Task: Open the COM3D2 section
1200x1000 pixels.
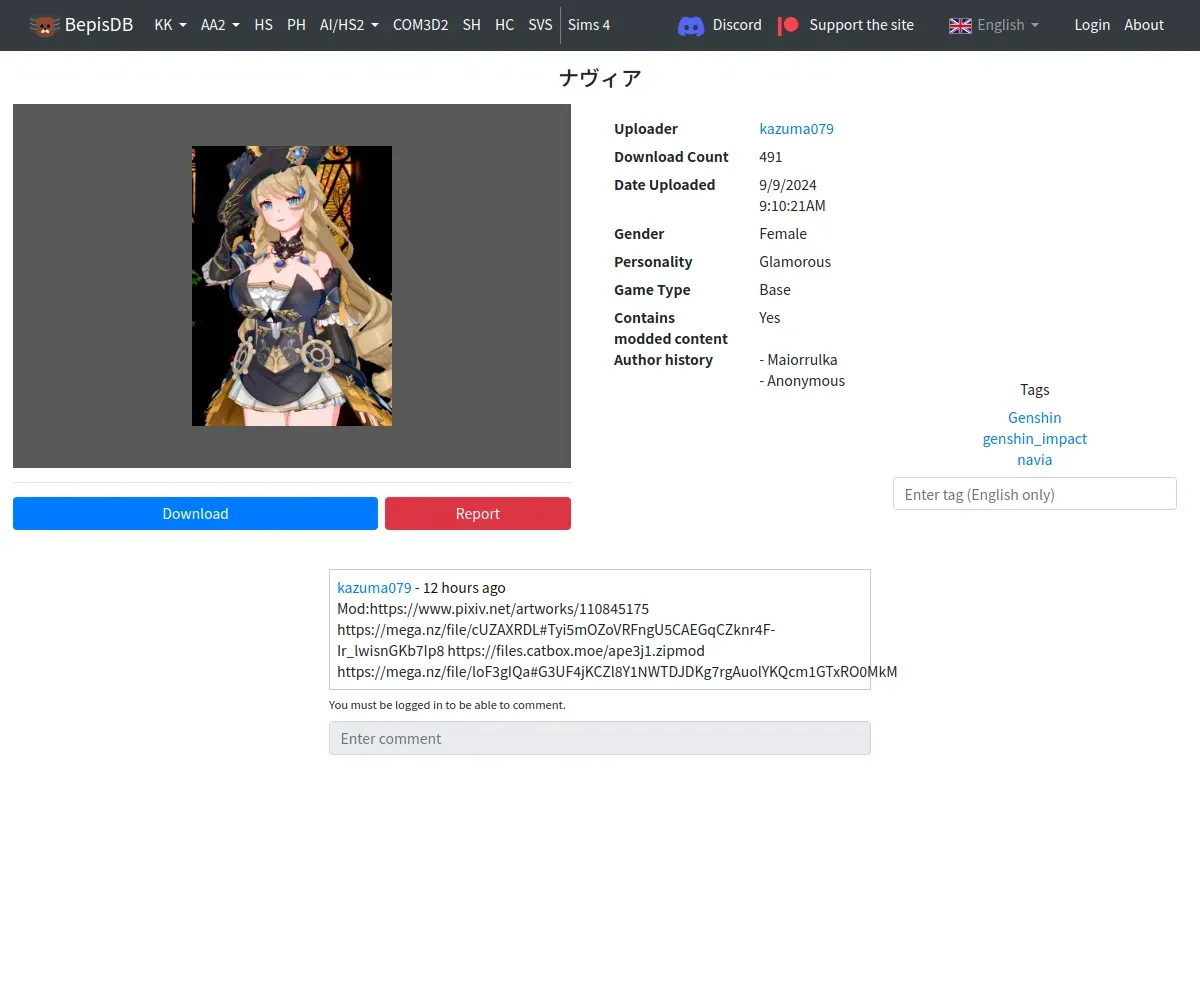Action: tap(420, 25)
